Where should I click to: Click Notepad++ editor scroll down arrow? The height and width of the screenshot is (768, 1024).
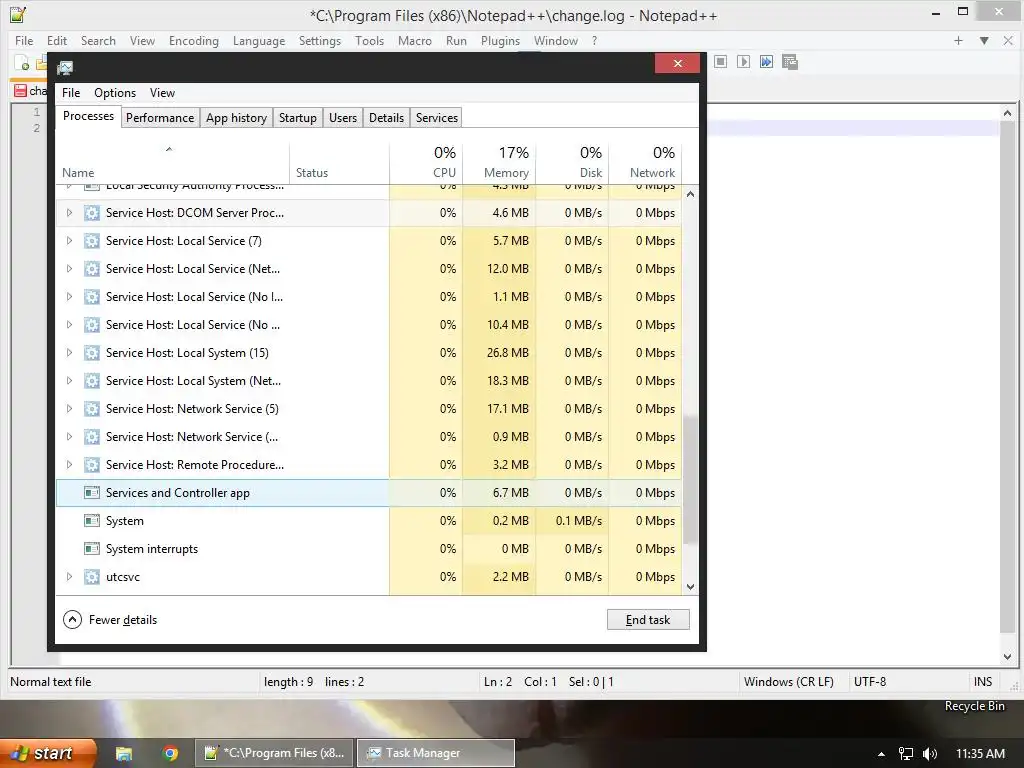tap(1007, 657)
